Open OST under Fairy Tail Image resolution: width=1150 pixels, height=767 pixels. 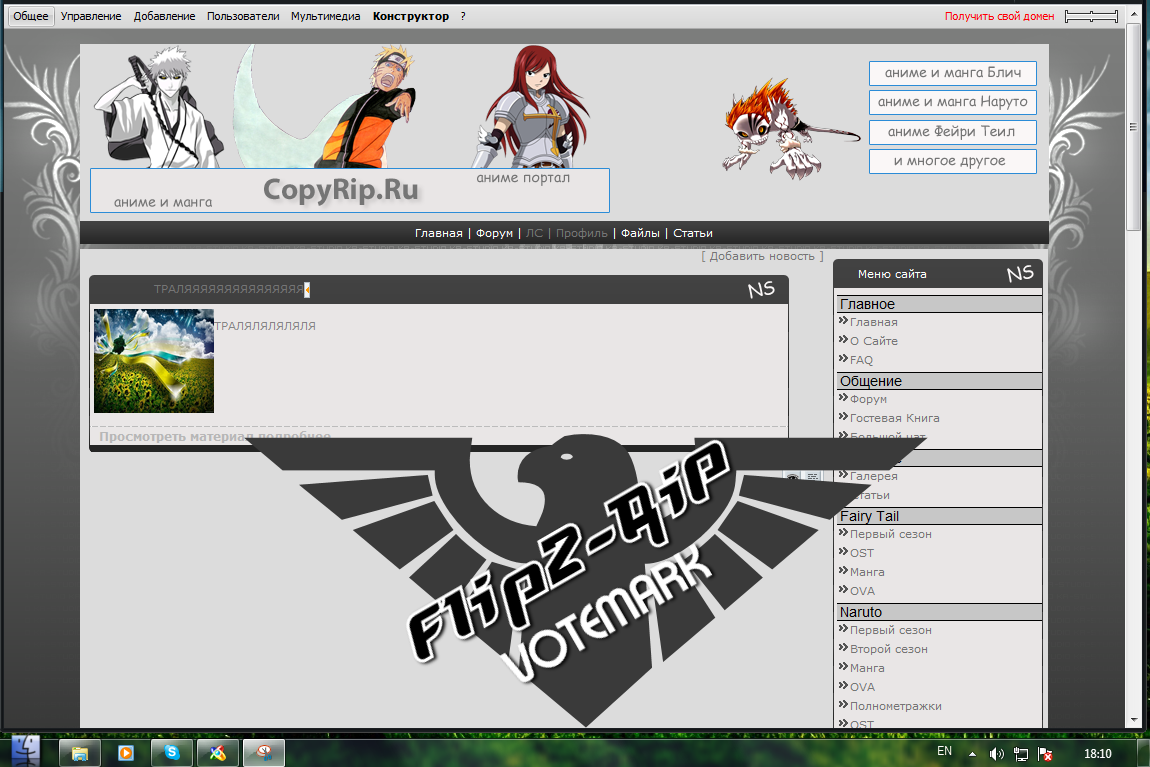point(862,553)
